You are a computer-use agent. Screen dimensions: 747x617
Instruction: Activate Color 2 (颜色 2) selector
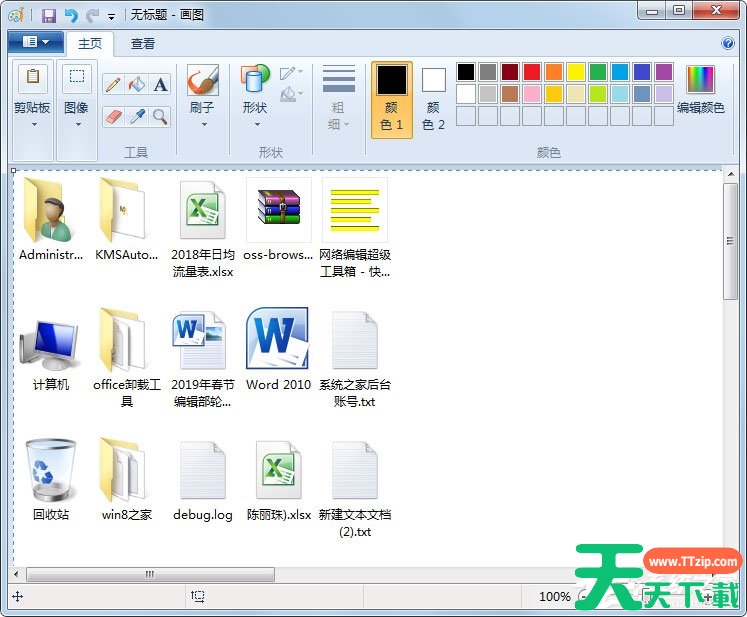[433, 98]
